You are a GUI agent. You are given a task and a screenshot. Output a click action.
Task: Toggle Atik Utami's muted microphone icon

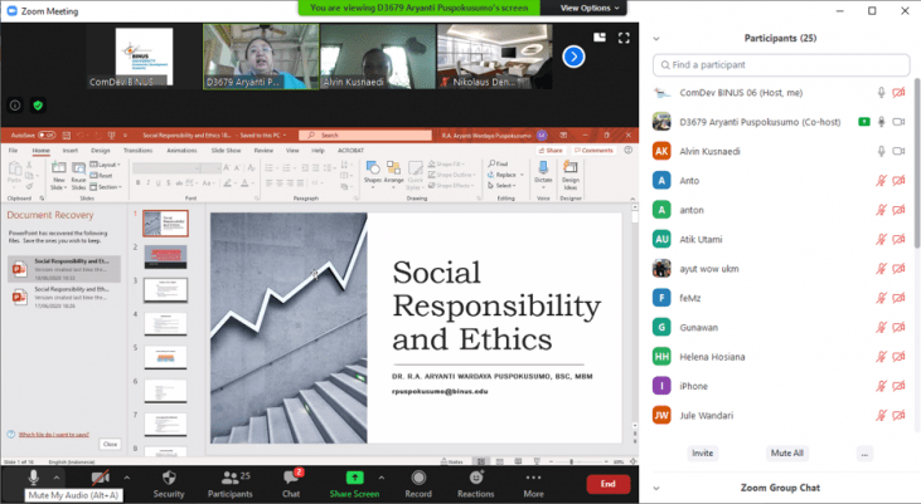pos(881,239)
